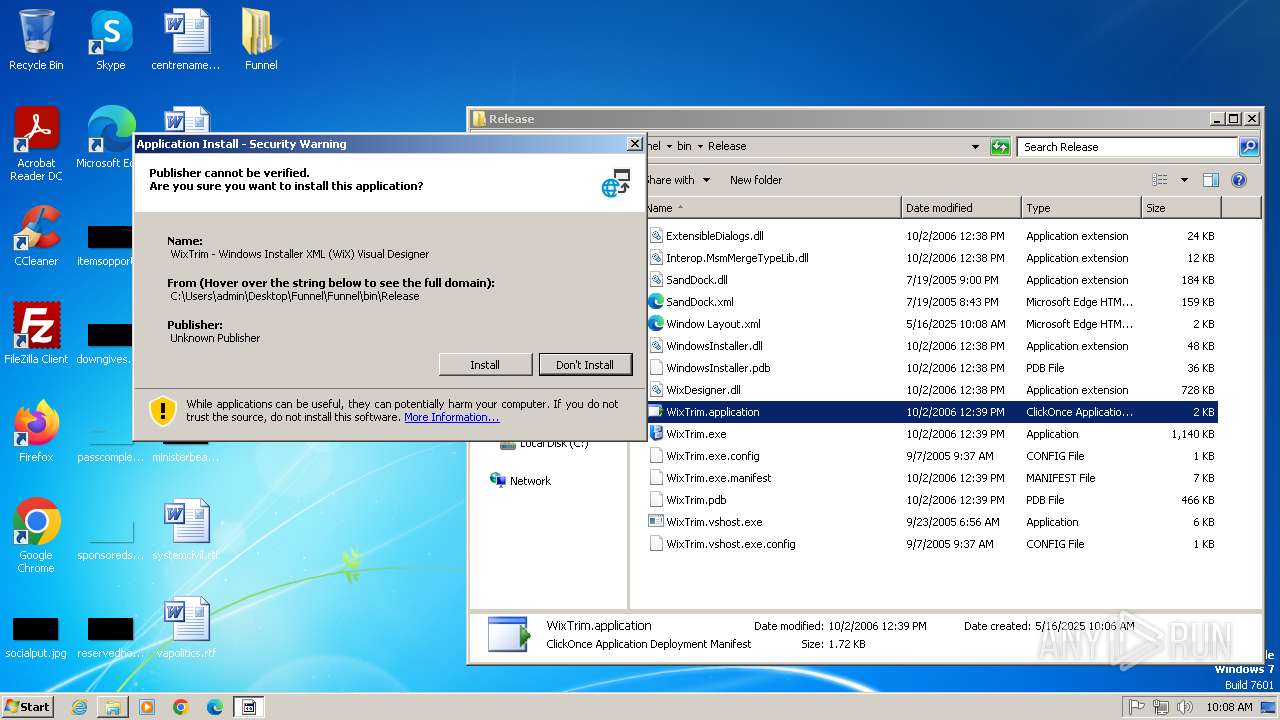Viewport: 1280px width, 720px height.
Task: Launch Google Chrome desktop shortcut
Action: pyautogui.click(x=36, y=535)
